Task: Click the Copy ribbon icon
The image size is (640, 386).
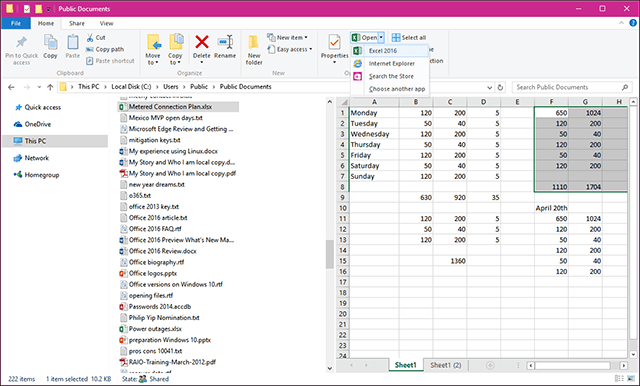Action: coord(51,42)
